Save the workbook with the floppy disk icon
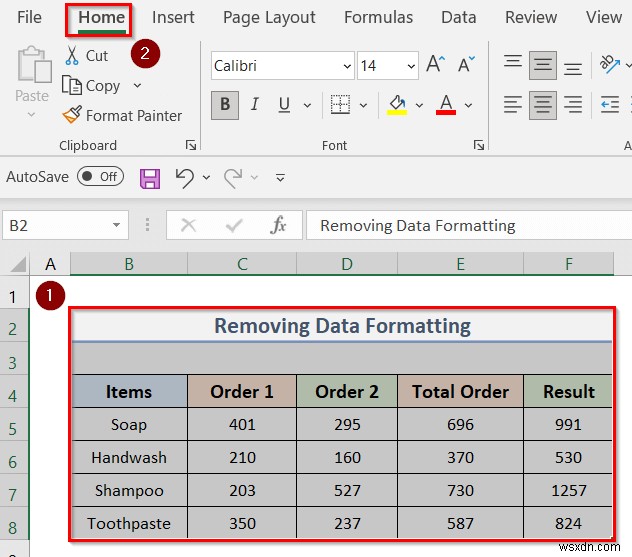 (150, 179)
